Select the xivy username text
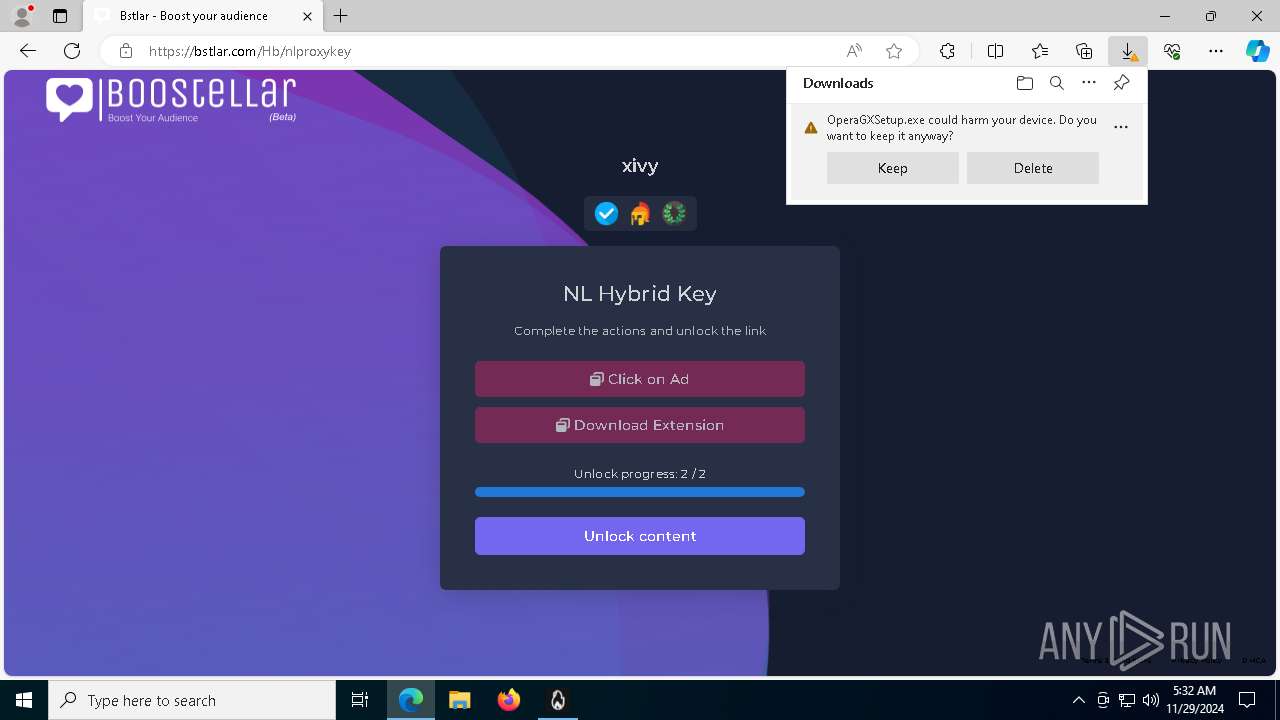 [x=640, y=166]
